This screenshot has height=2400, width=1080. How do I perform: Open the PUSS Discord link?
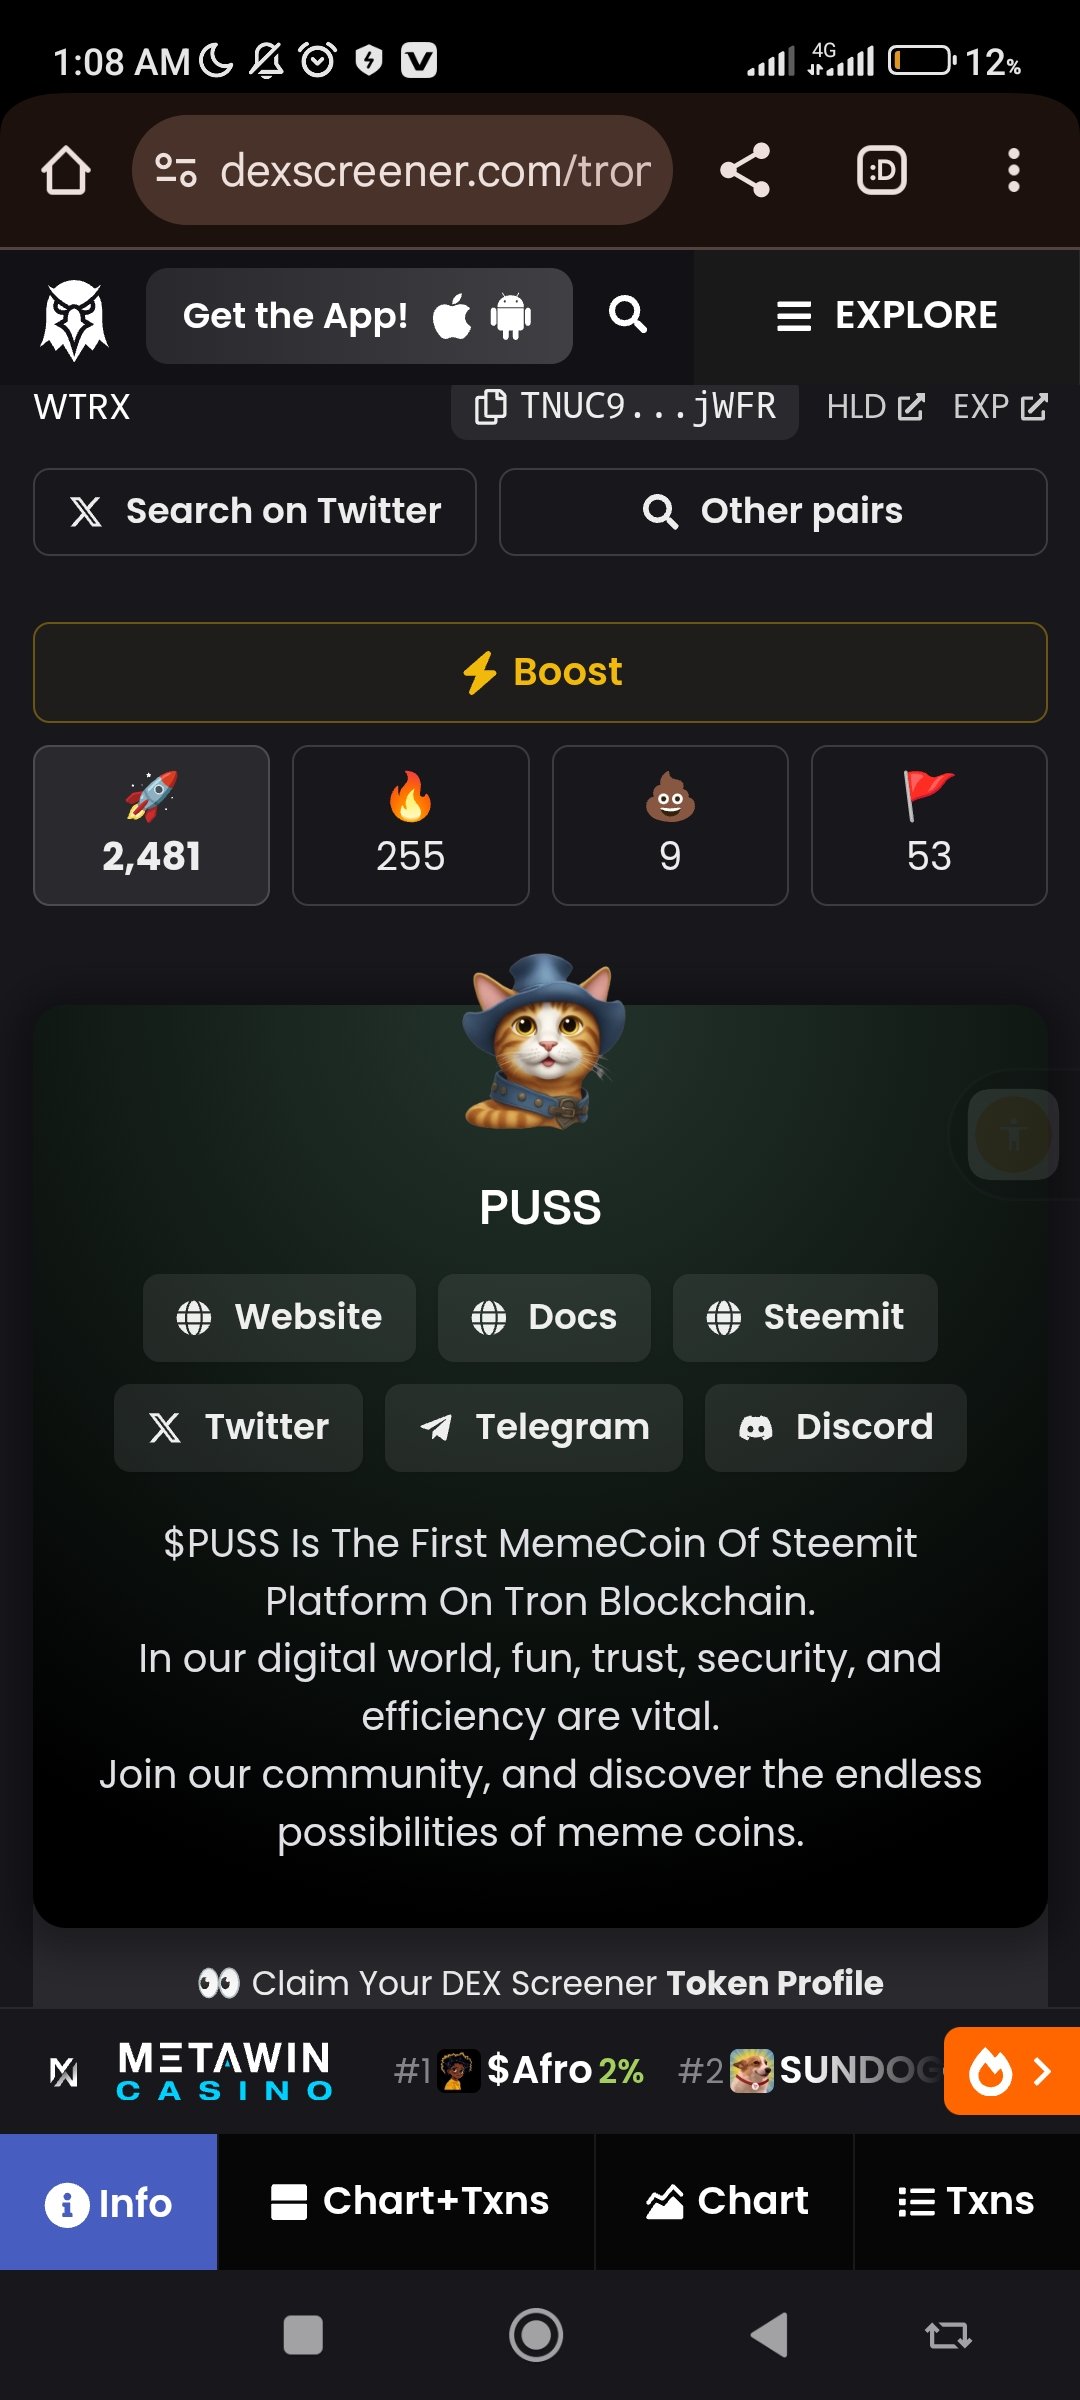coord(836,1427)
